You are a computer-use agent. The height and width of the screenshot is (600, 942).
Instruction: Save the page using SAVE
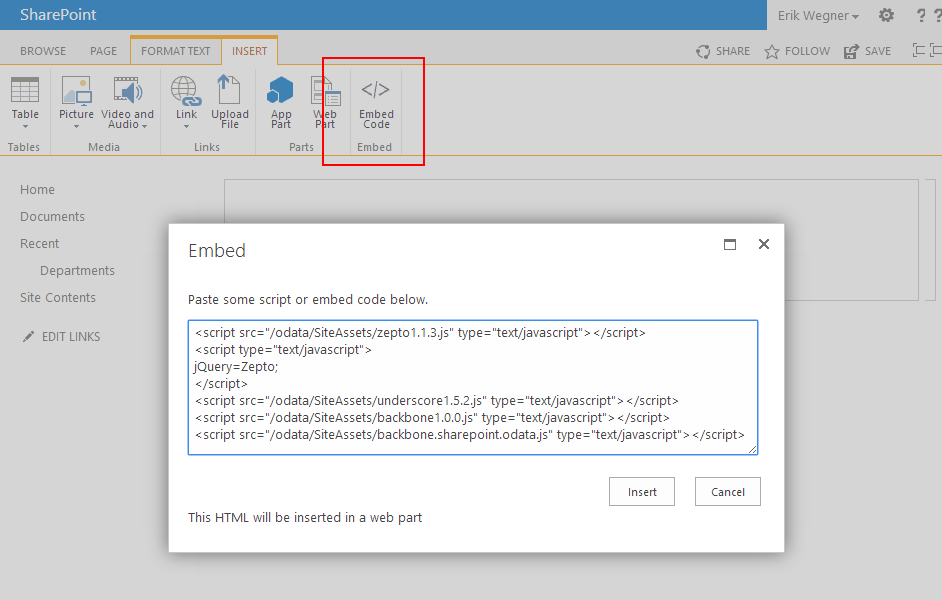pos(867,51)
